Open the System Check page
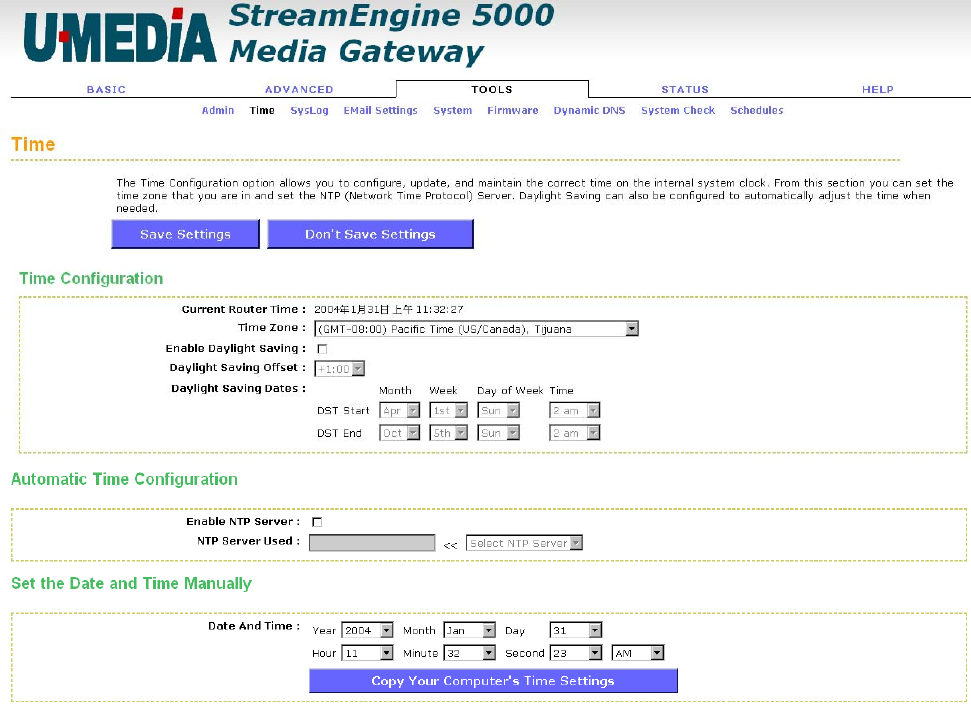 [677, 110]
